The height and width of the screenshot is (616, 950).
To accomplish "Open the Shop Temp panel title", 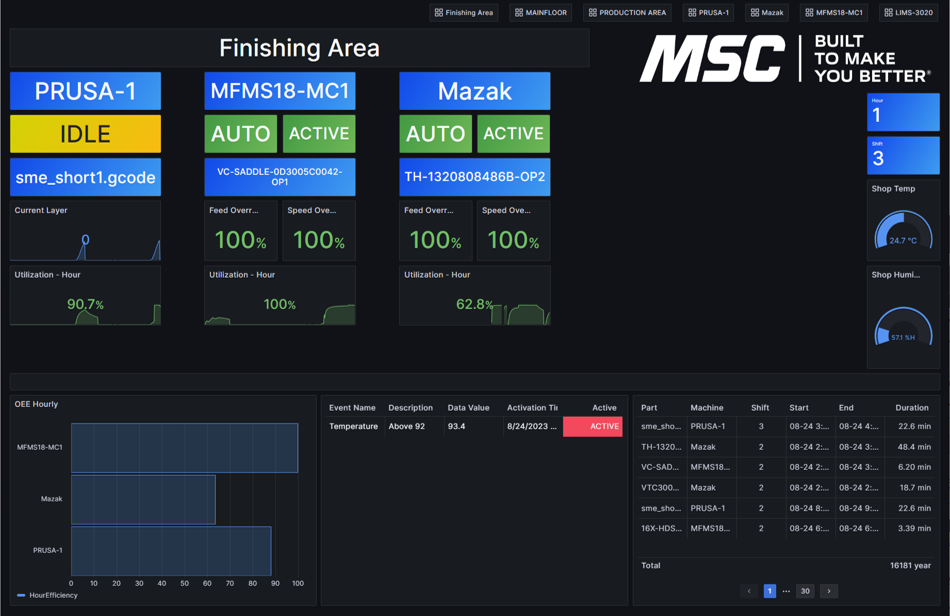I will coord(893,188).
